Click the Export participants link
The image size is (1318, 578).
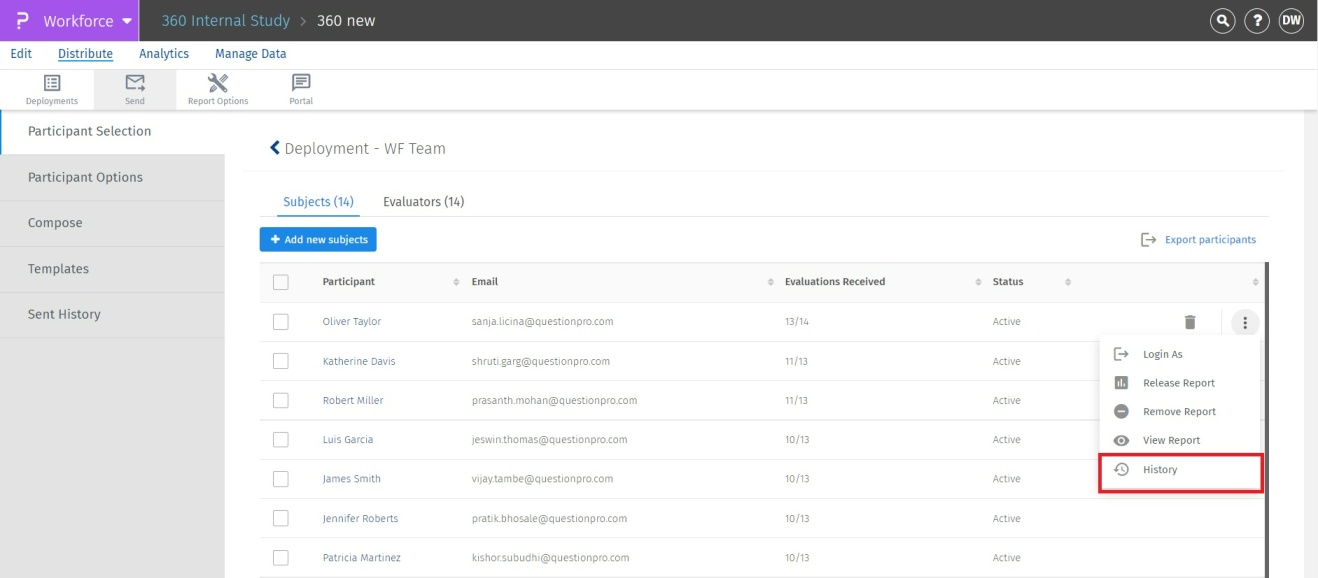click(x=1199, y=240)
